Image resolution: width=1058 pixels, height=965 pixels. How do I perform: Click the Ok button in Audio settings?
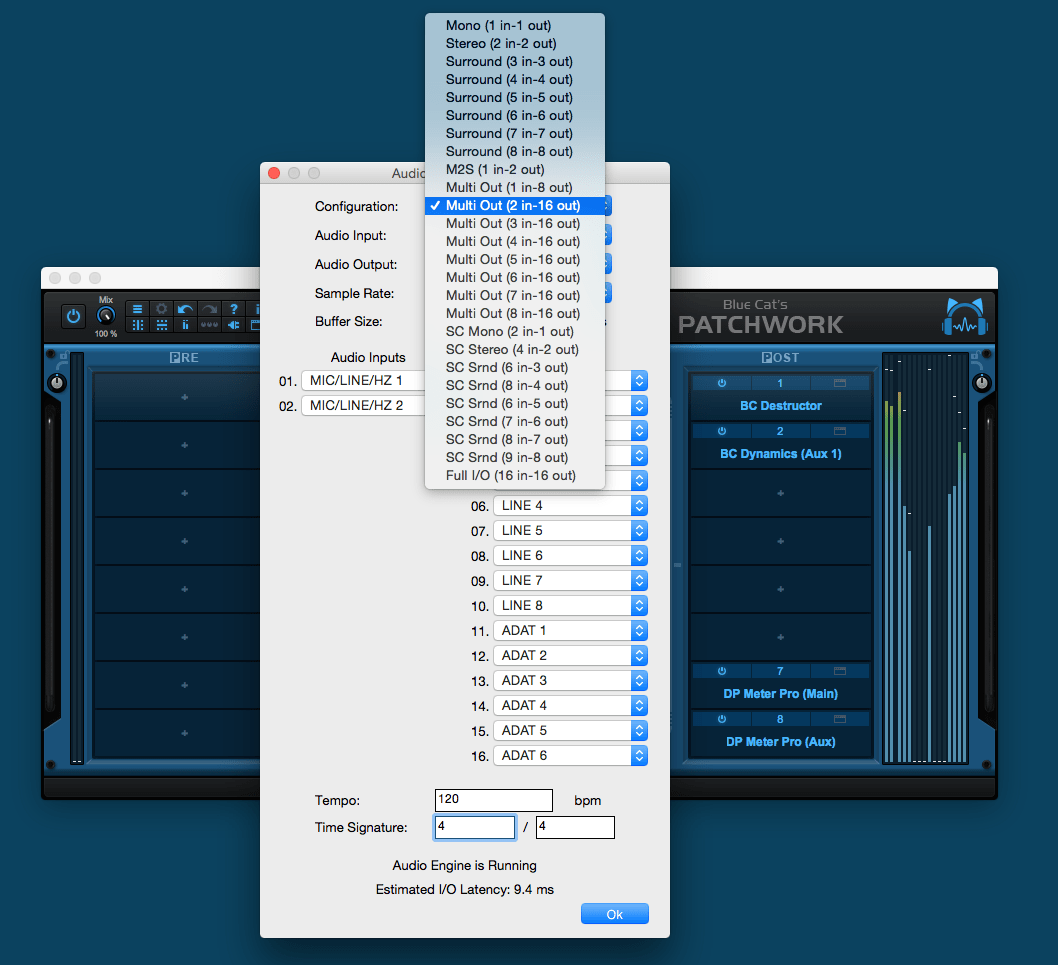tap(614, 913)
